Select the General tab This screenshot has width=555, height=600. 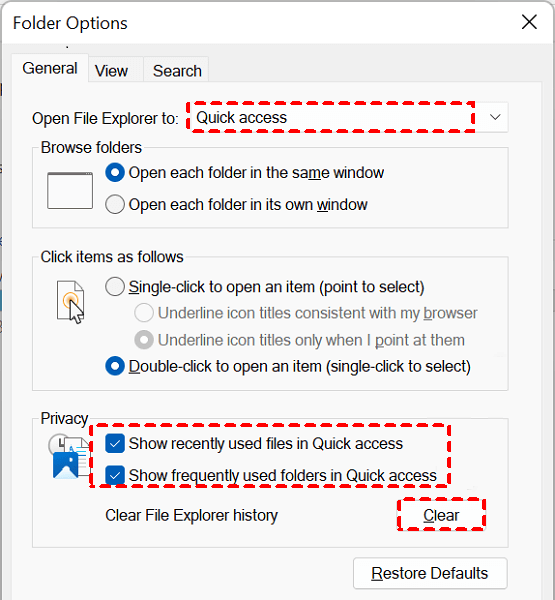tap(50, 68)
